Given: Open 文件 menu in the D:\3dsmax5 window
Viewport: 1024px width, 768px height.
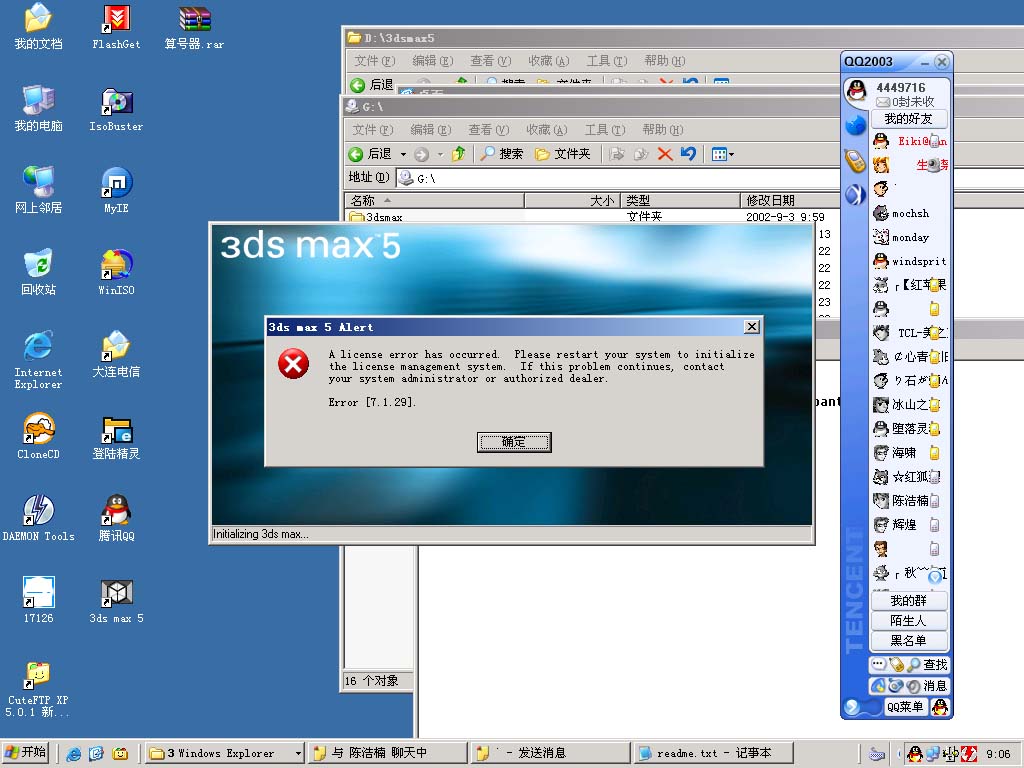Looking at the screenshot, I should click(375, 61).
